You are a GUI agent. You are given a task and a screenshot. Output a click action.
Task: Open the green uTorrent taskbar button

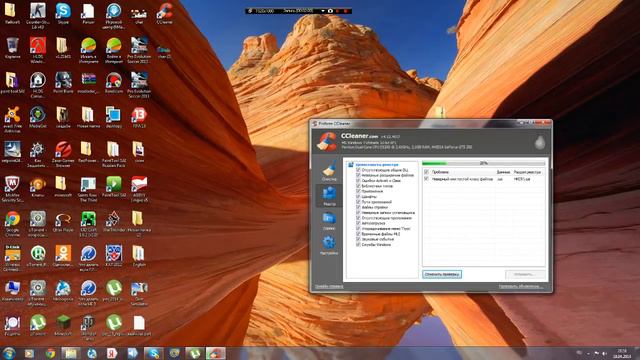coord(195,353)
